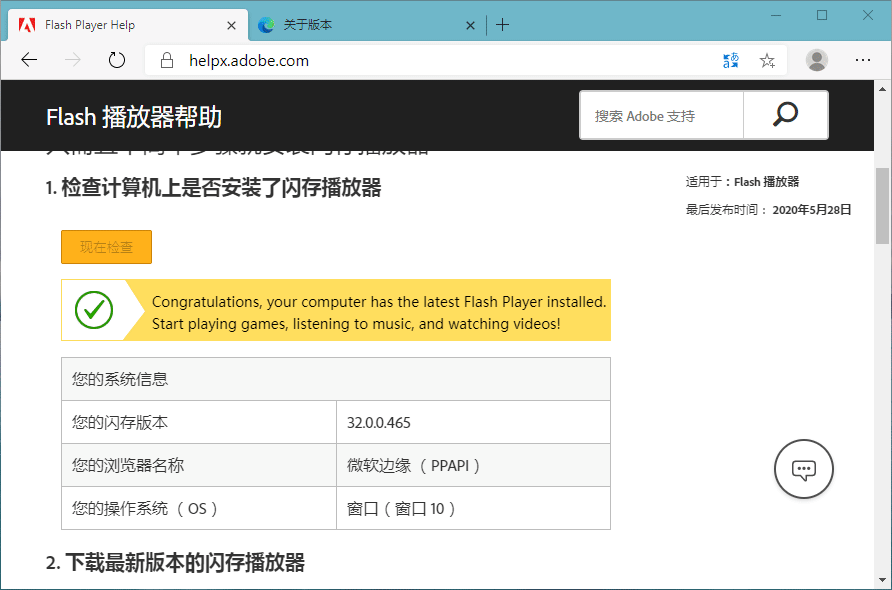View site info via lock icon
The height and width of the screenshot is (590, 892).
click(166, 60)
